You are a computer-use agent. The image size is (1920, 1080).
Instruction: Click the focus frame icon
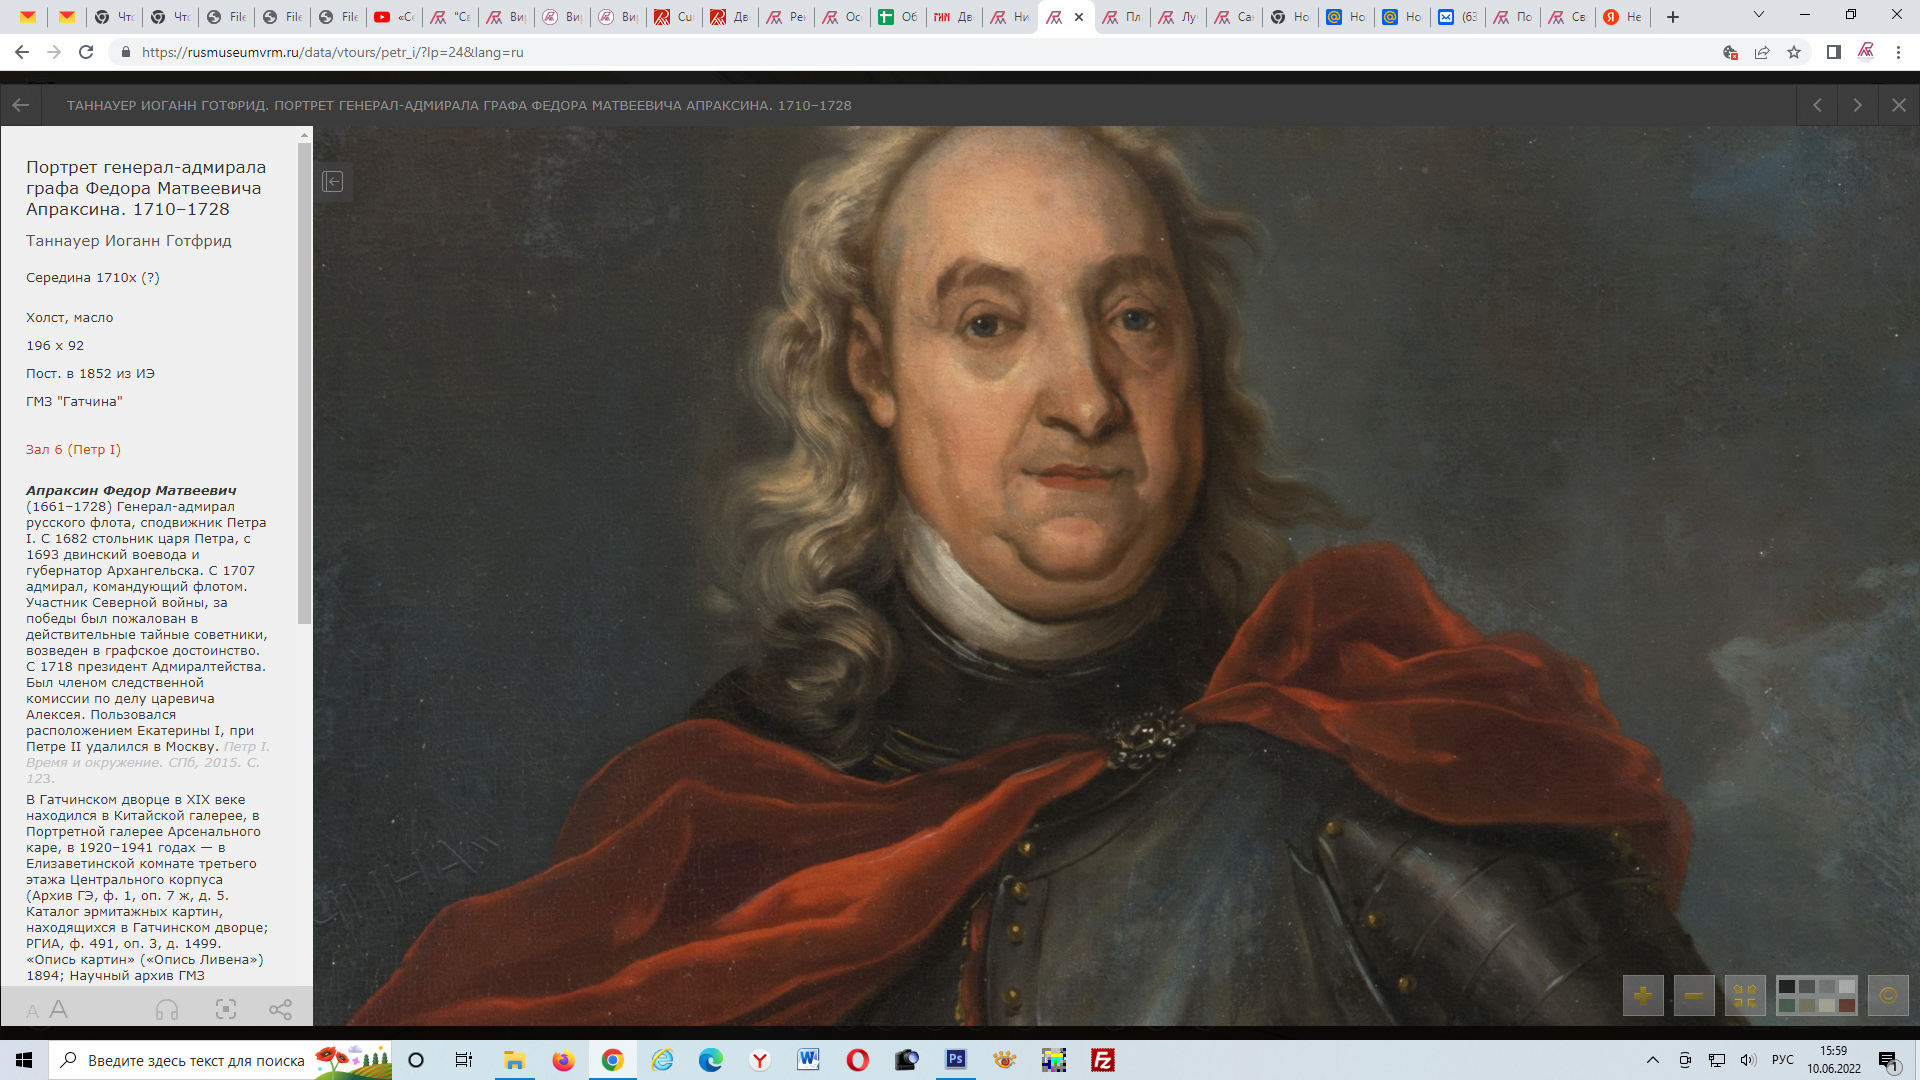coord(226,1010)
